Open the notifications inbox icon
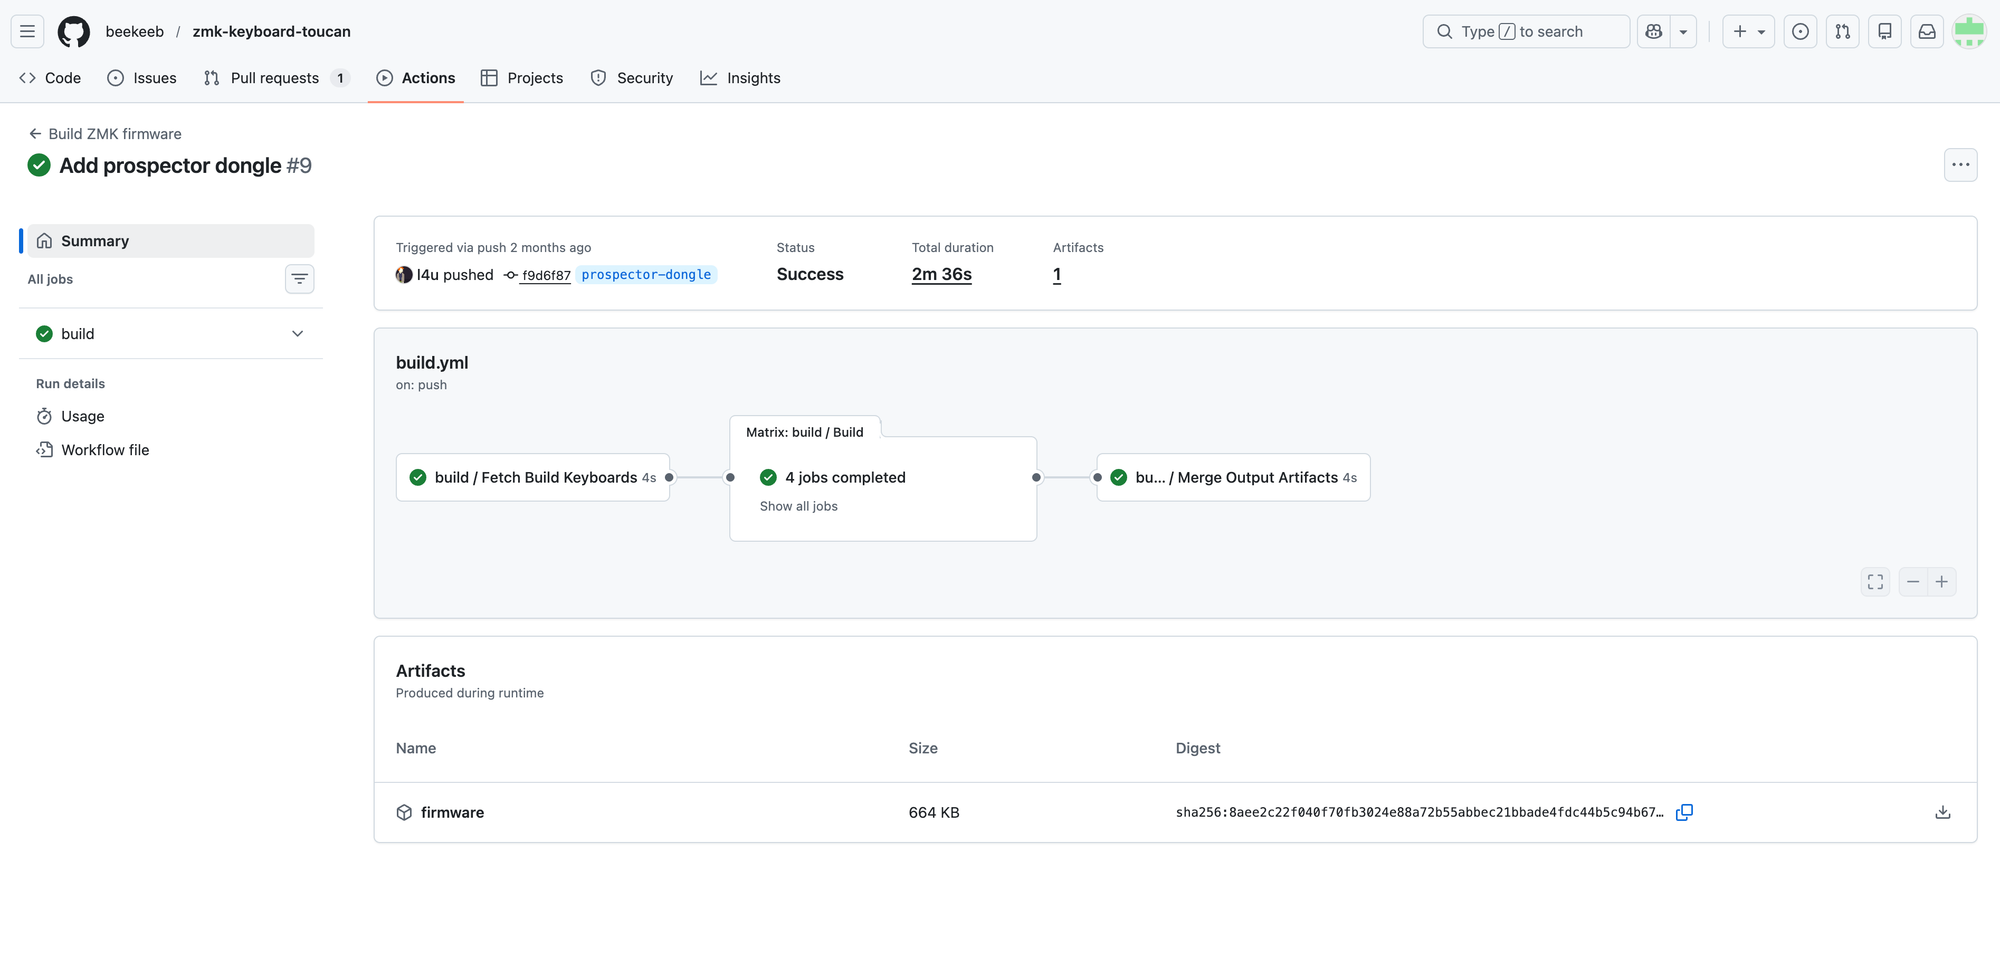 1926,32
